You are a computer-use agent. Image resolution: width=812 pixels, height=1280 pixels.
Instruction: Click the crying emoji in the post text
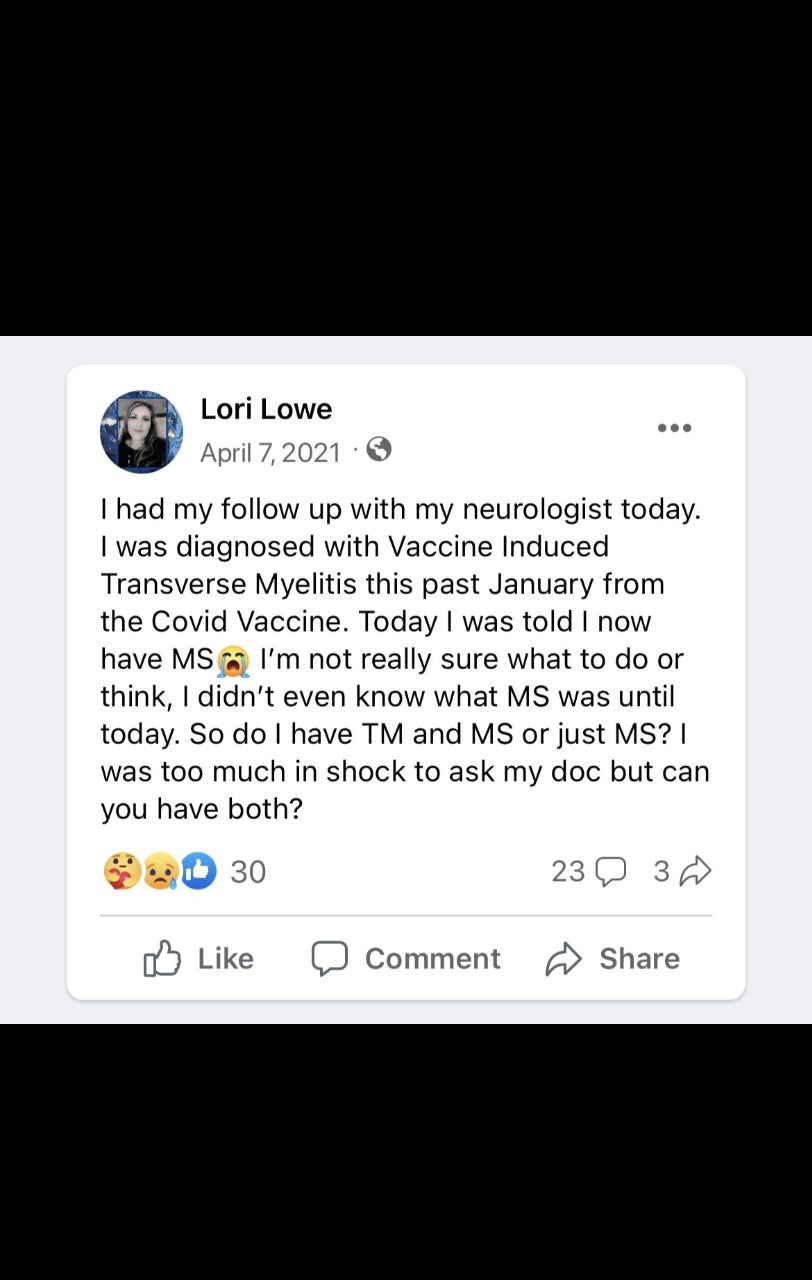point(233,661)
